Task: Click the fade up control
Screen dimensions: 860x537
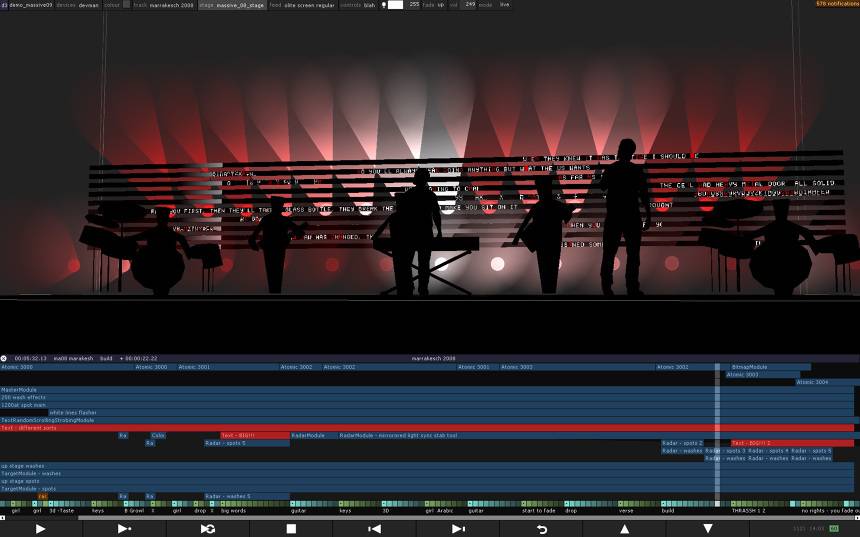Action: coord(434,4)
